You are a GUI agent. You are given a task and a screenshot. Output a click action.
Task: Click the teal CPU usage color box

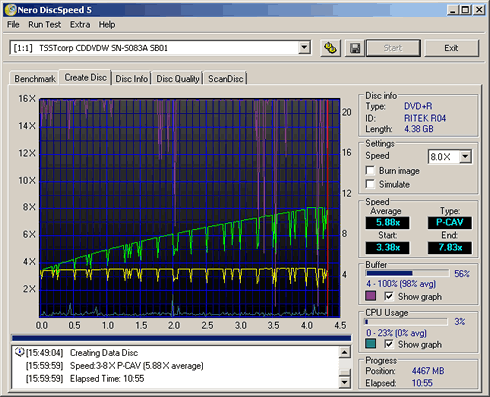[371, 344]
